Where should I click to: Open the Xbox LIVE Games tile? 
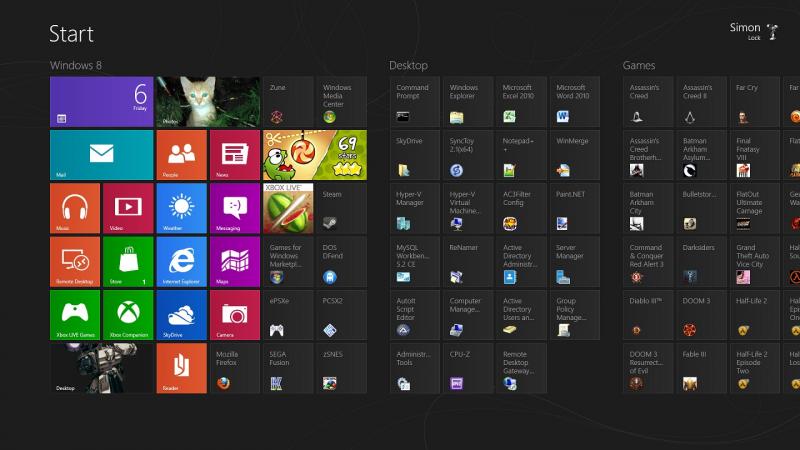pyautogui.click(x=75, y=315)
